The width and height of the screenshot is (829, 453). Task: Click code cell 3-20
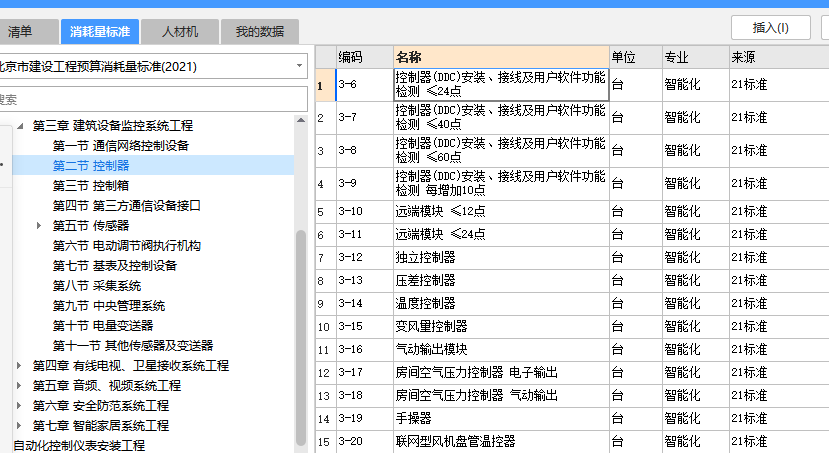pyautogui.click(x=365, y=441)
